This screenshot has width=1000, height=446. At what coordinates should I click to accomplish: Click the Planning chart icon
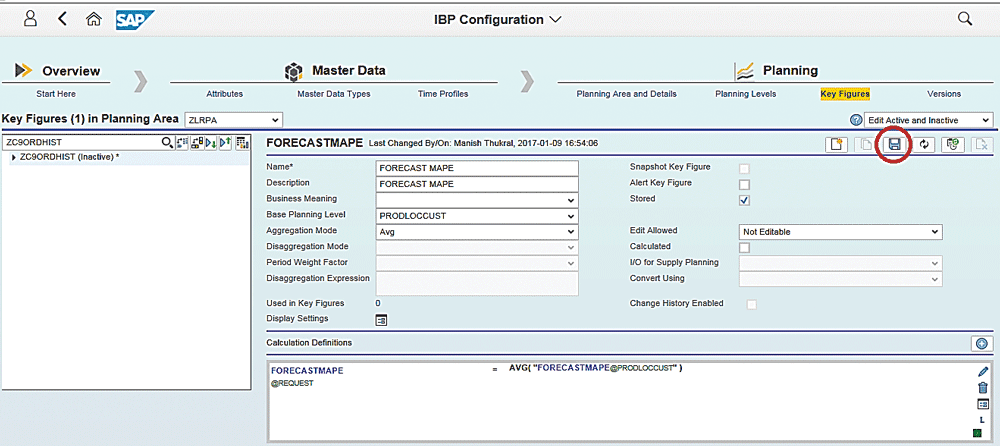coord(744,71)
